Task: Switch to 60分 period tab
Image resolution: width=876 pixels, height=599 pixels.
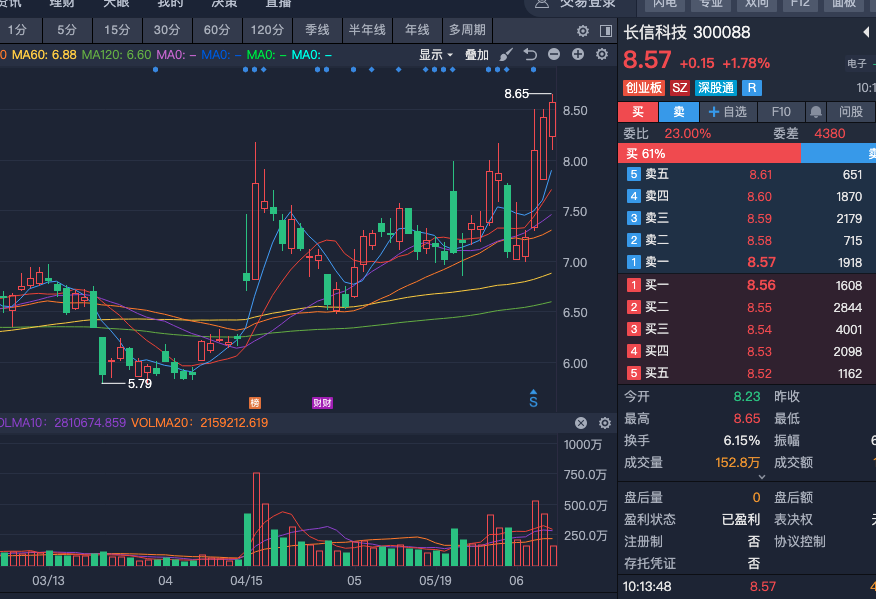Action: 217,30
